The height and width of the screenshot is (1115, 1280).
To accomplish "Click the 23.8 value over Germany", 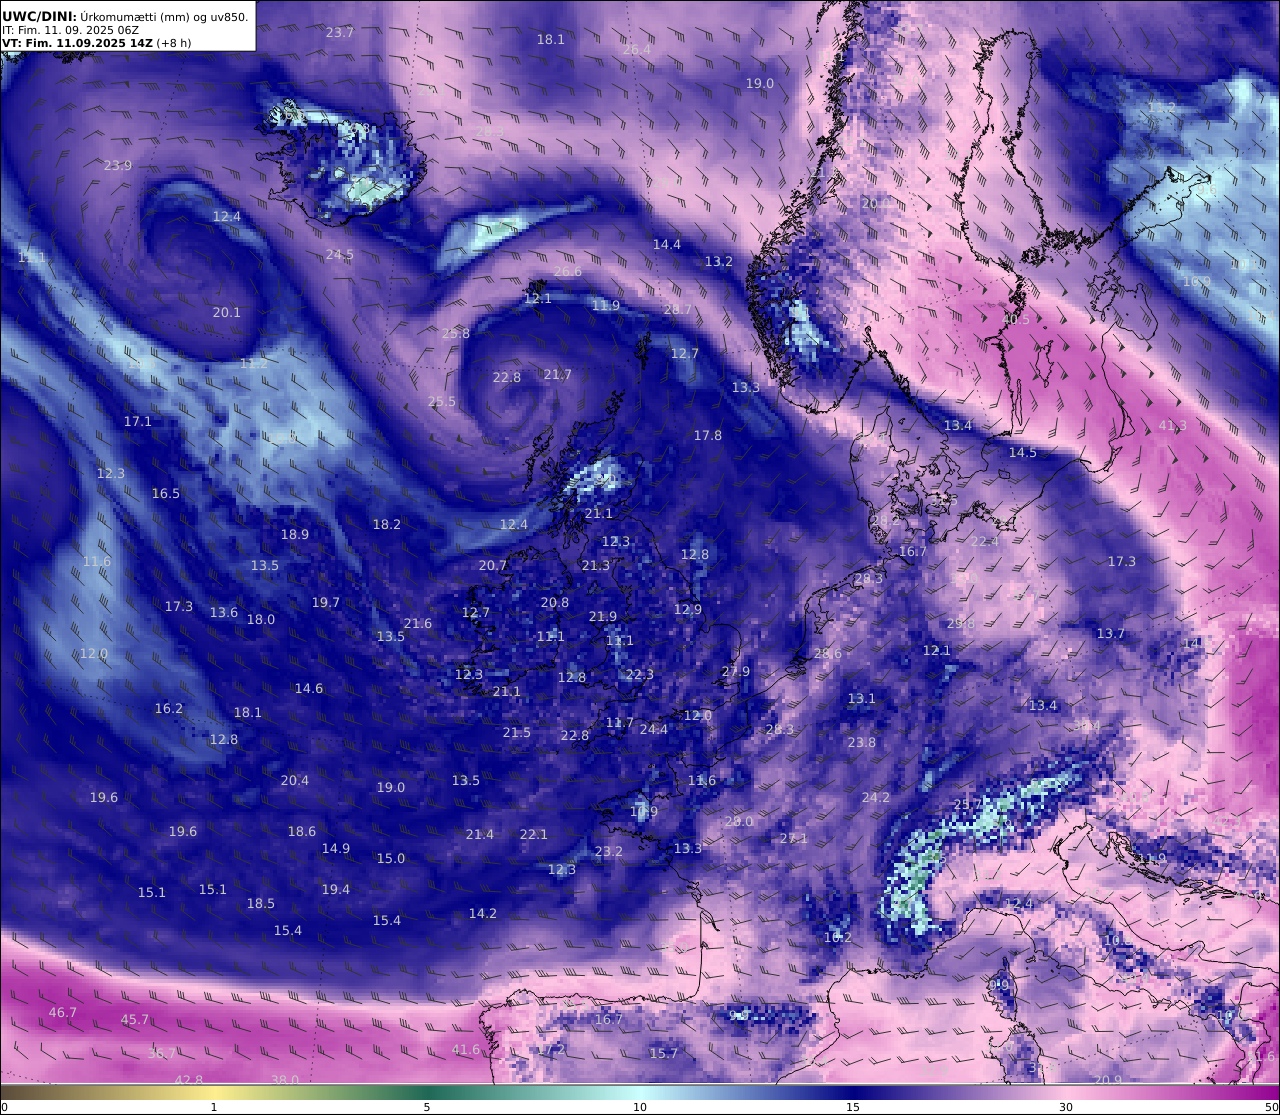I will pos(862,742).
